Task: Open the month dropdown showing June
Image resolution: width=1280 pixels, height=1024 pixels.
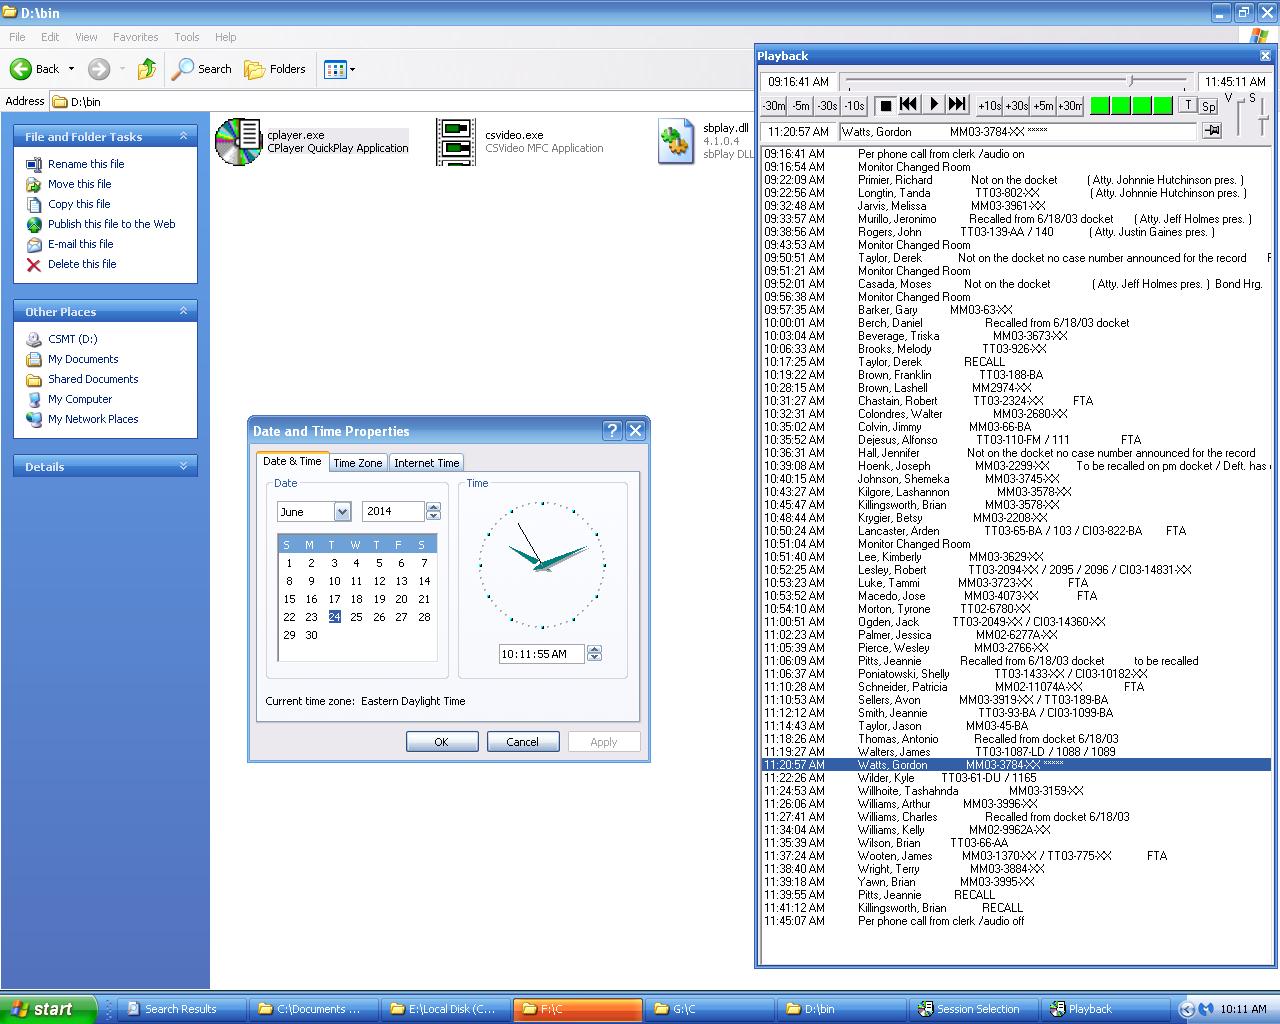Action: [x=342, y=512]
